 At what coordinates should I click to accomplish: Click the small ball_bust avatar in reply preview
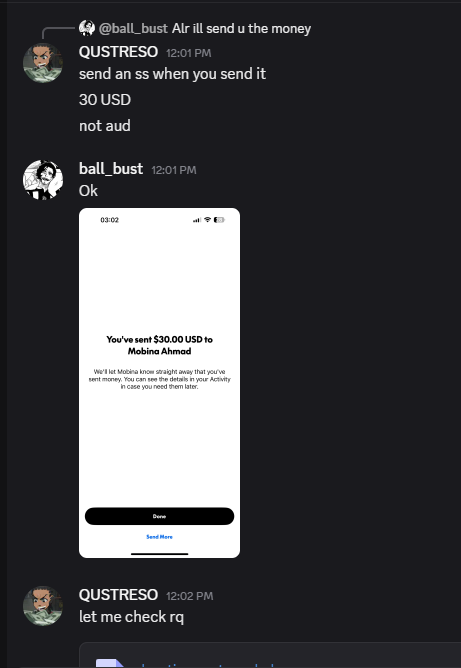tap(87, 28)
